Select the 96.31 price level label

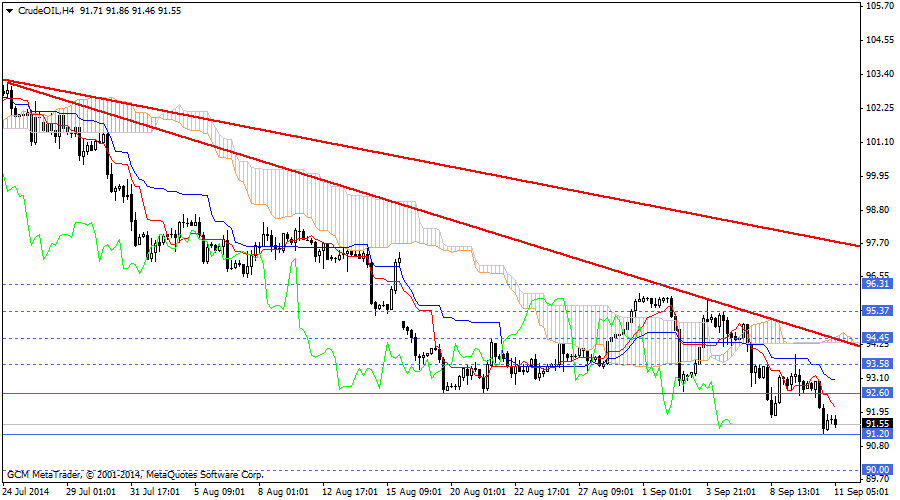coord(877,284)
